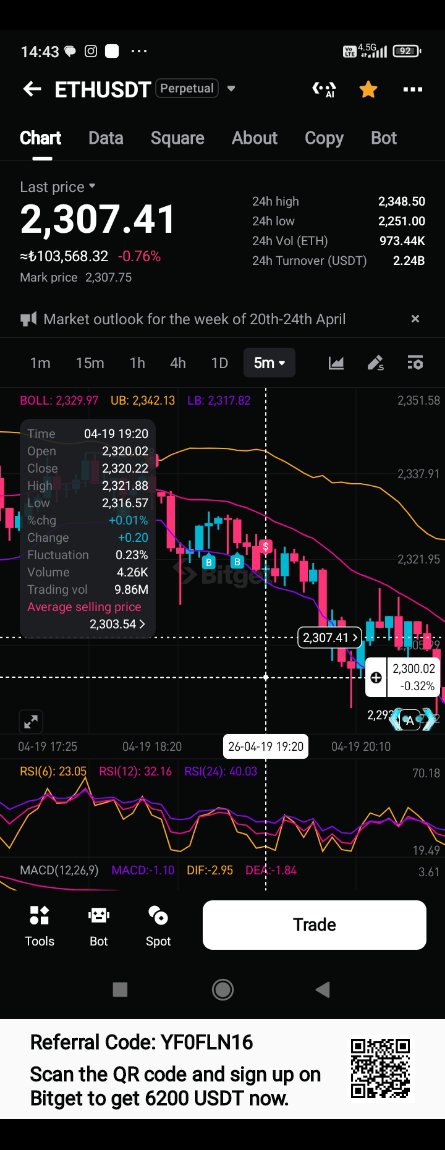Tap the 24h high value 2,348.50

click(x=401, y=201)
